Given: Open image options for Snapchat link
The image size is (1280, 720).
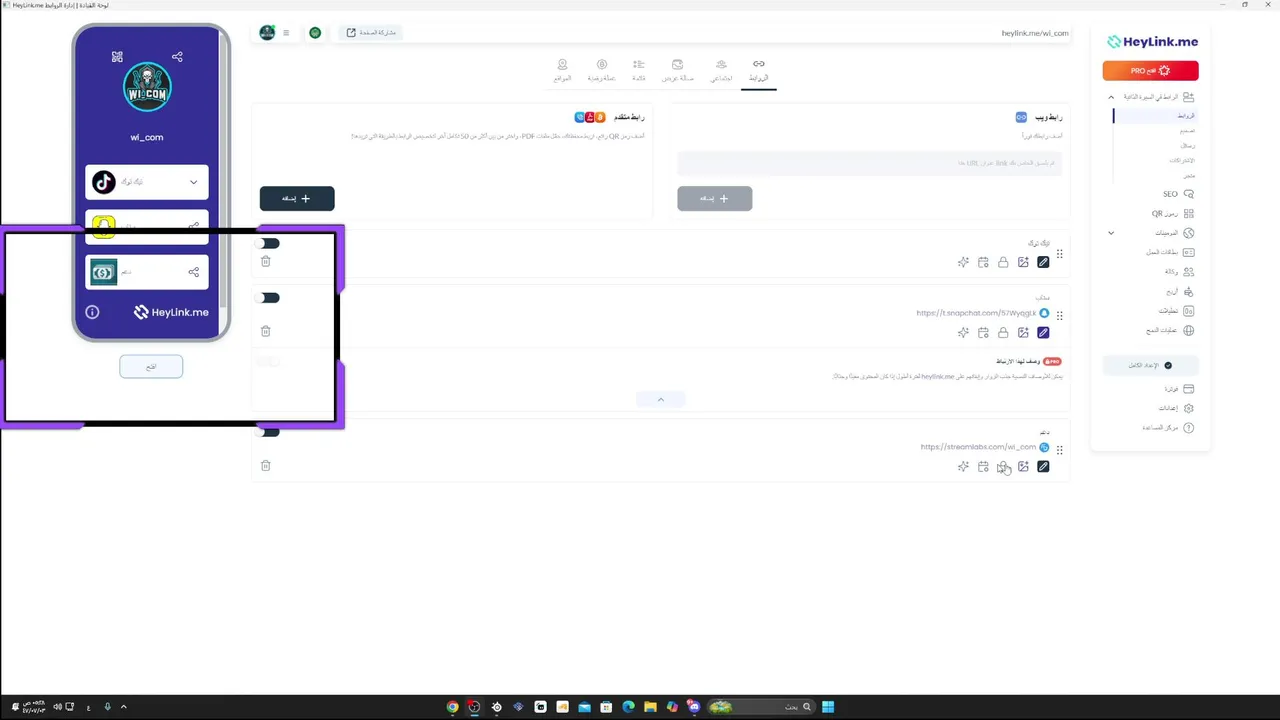Looking at the screenshot, I should (1023, 332).
